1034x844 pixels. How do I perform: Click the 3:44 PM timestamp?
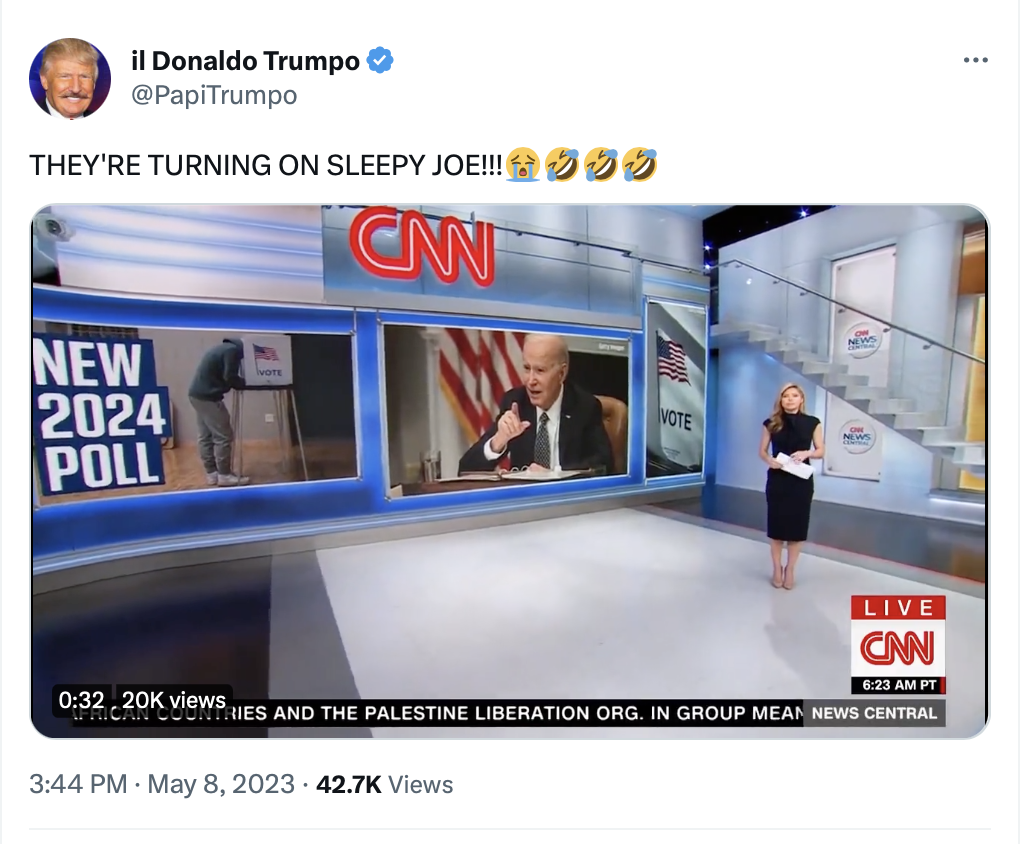(78, 784)
